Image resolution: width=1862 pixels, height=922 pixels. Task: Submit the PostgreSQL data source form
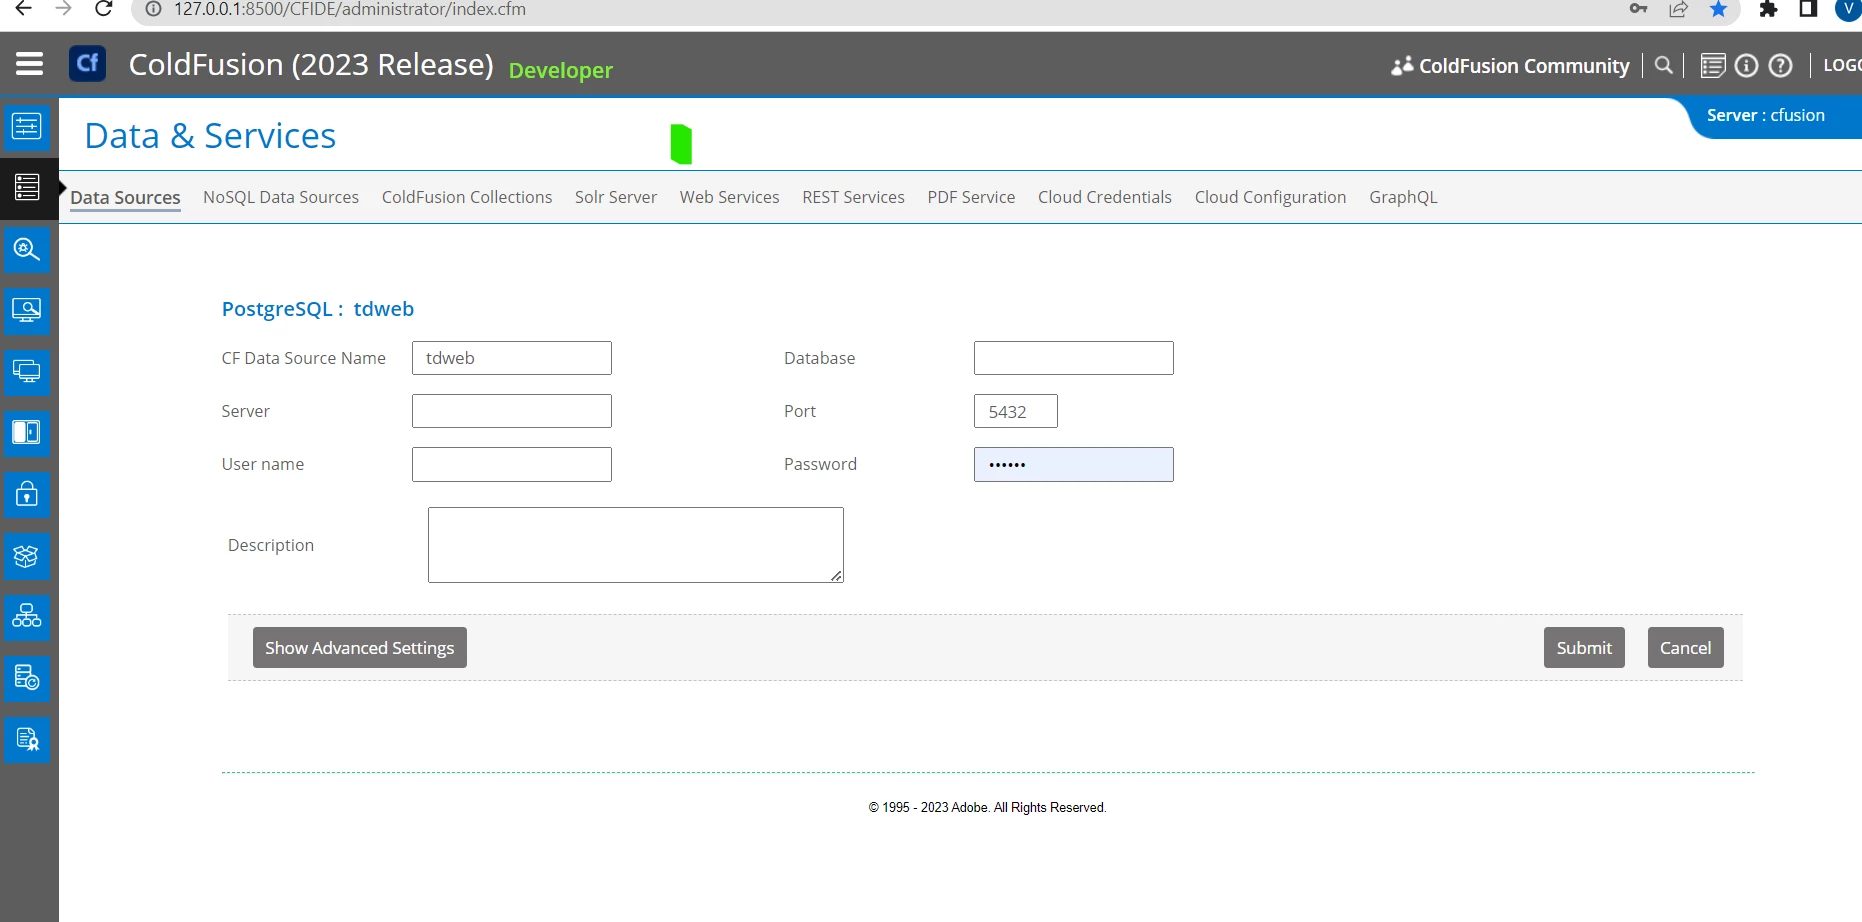tap(1584, 648)
